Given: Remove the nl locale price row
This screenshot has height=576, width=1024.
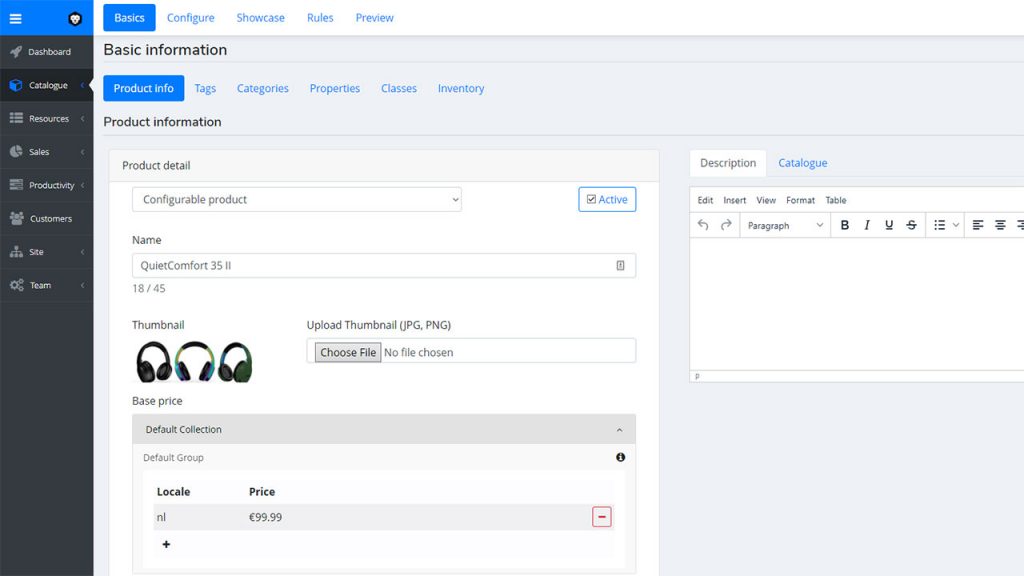Looking at the screenshot, I should [601, 517].
